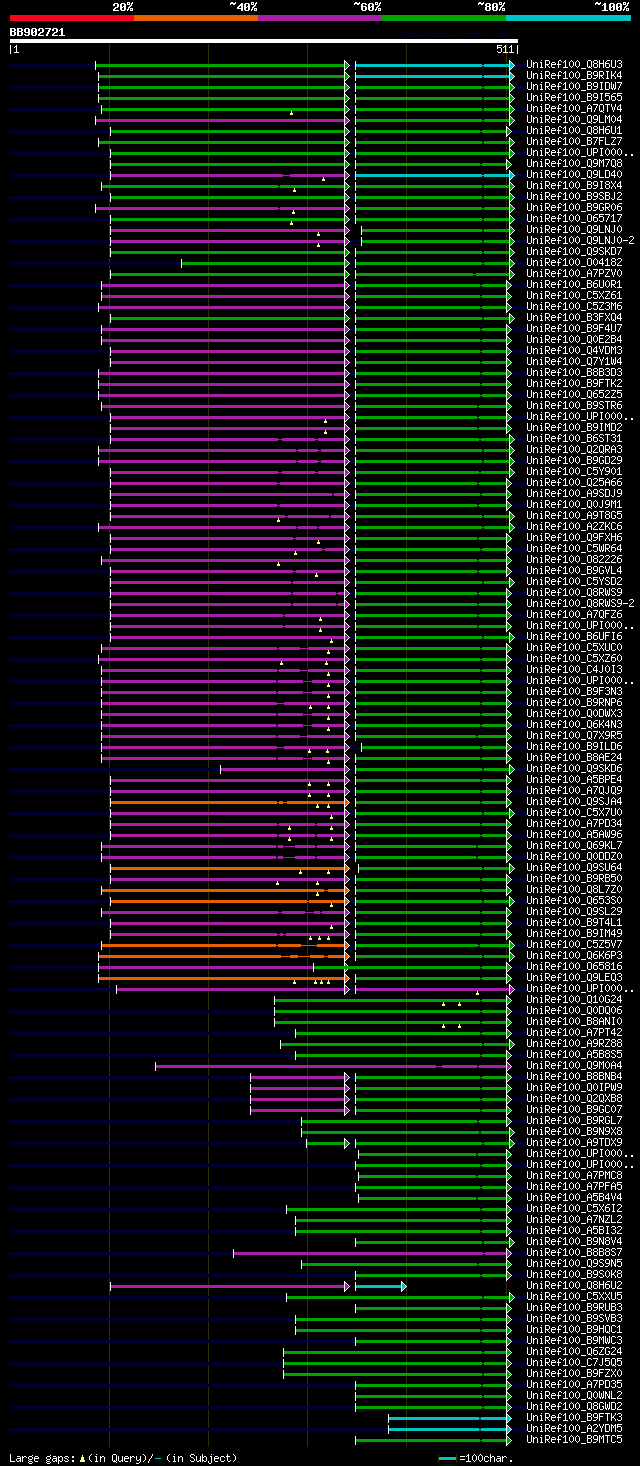This screenshot has height=1466, width=640.
Task: Open the UniRef100_B3FXQ4 hit
Action: coord(574,317)
